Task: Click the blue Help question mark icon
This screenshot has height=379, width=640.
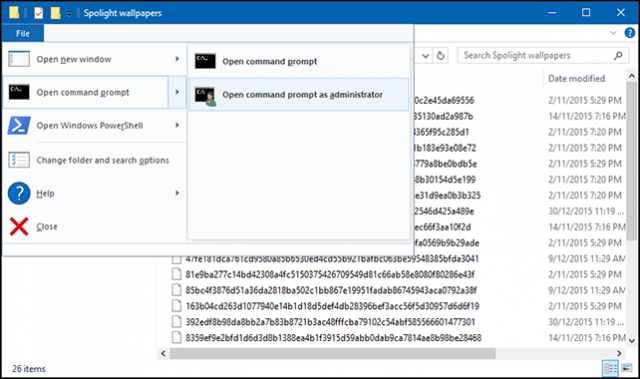Action: point(19,193)
